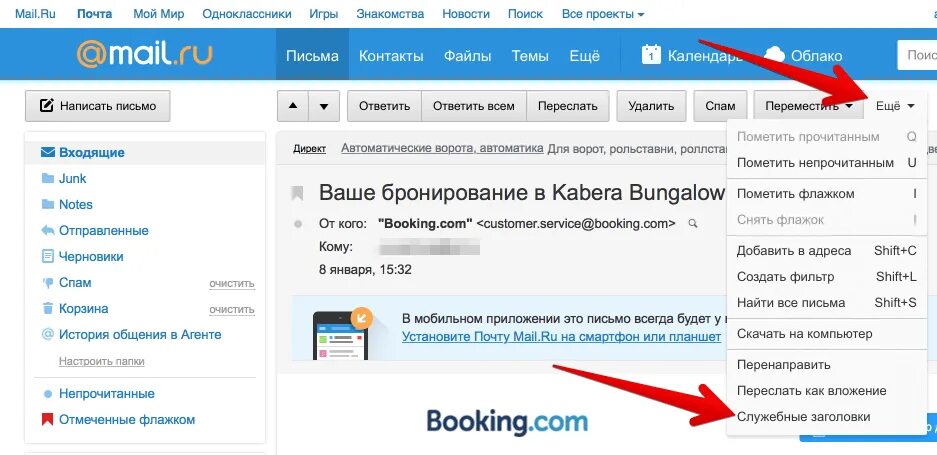This screenshot has height=455, width=937.
Task: Open Мой Мир in the top bar
Action: (x=158, y=14)
